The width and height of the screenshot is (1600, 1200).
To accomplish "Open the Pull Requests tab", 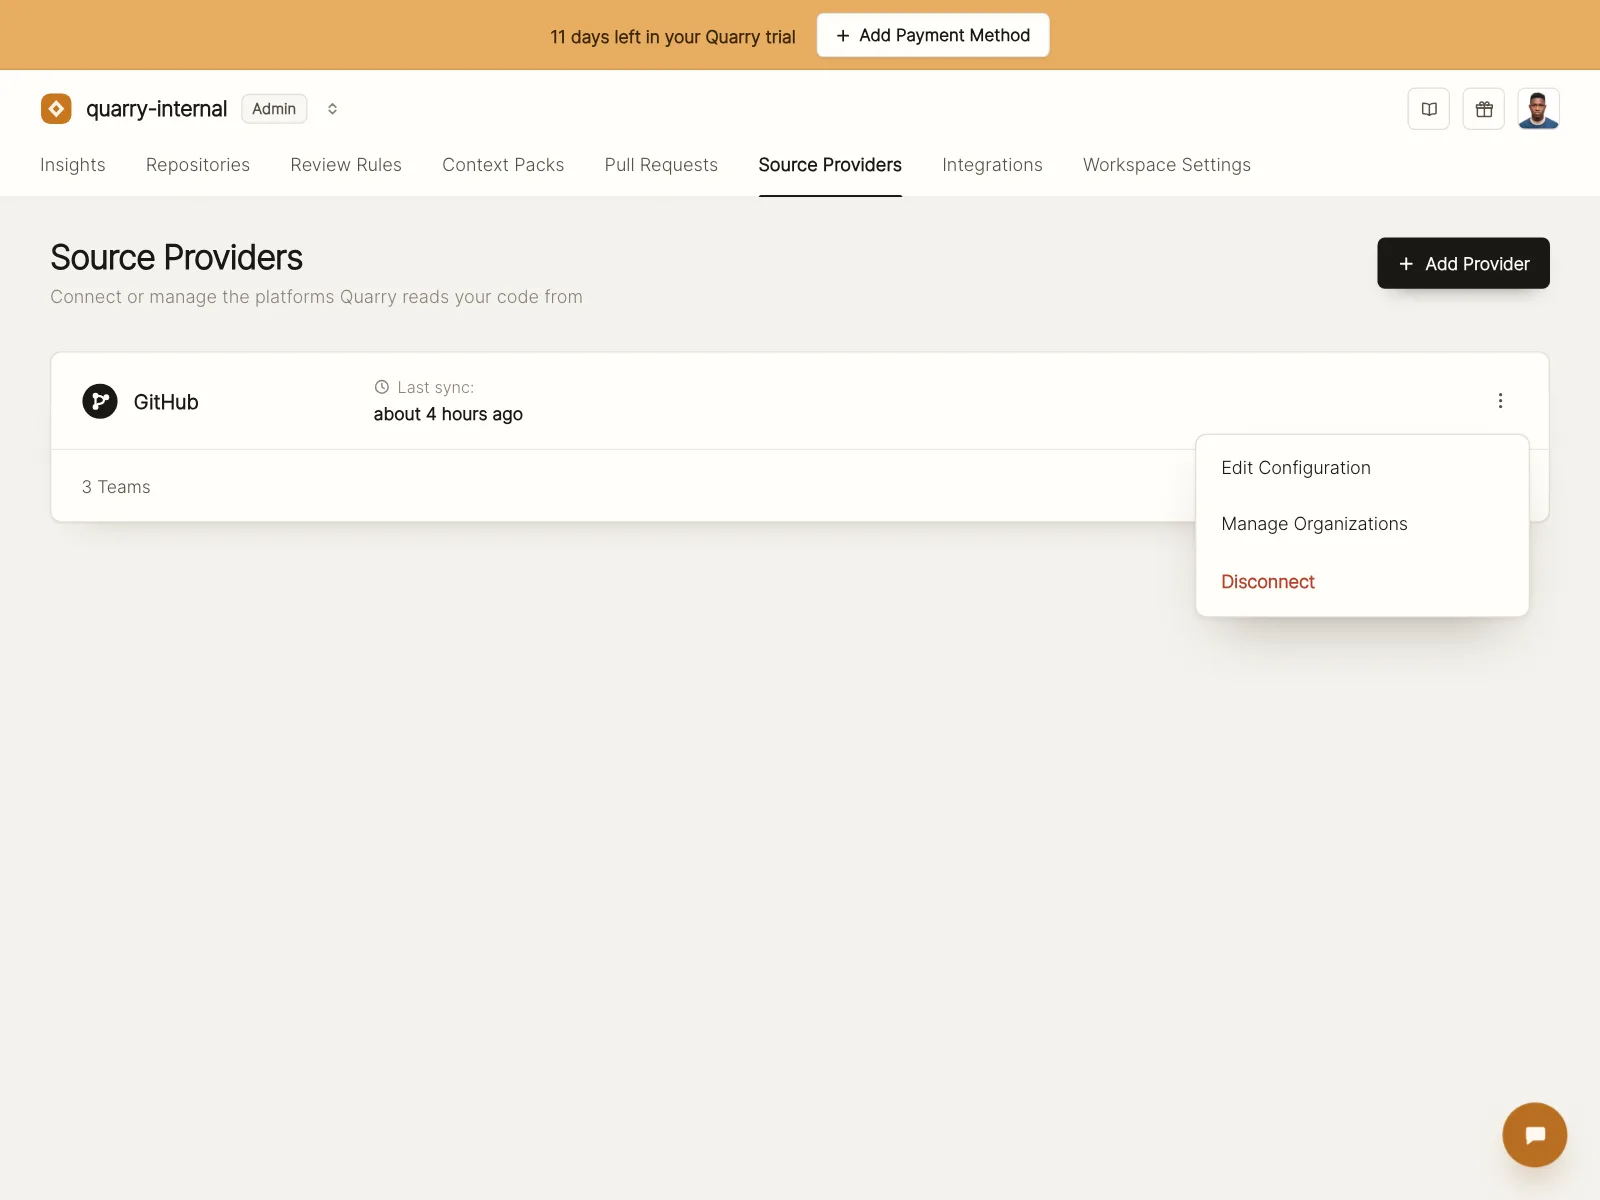I will (x=661, y=165).
